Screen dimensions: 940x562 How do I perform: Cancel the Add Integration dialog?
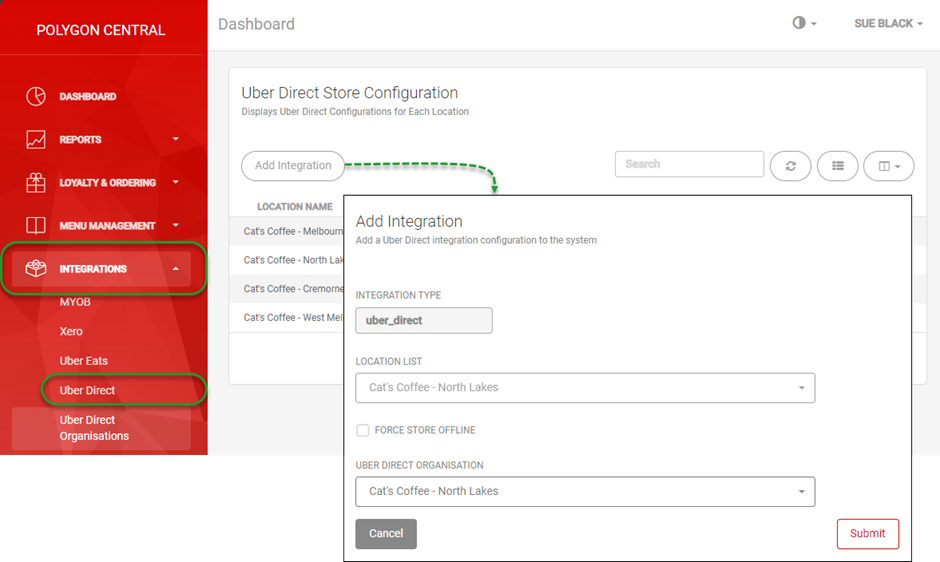(386, 534)
